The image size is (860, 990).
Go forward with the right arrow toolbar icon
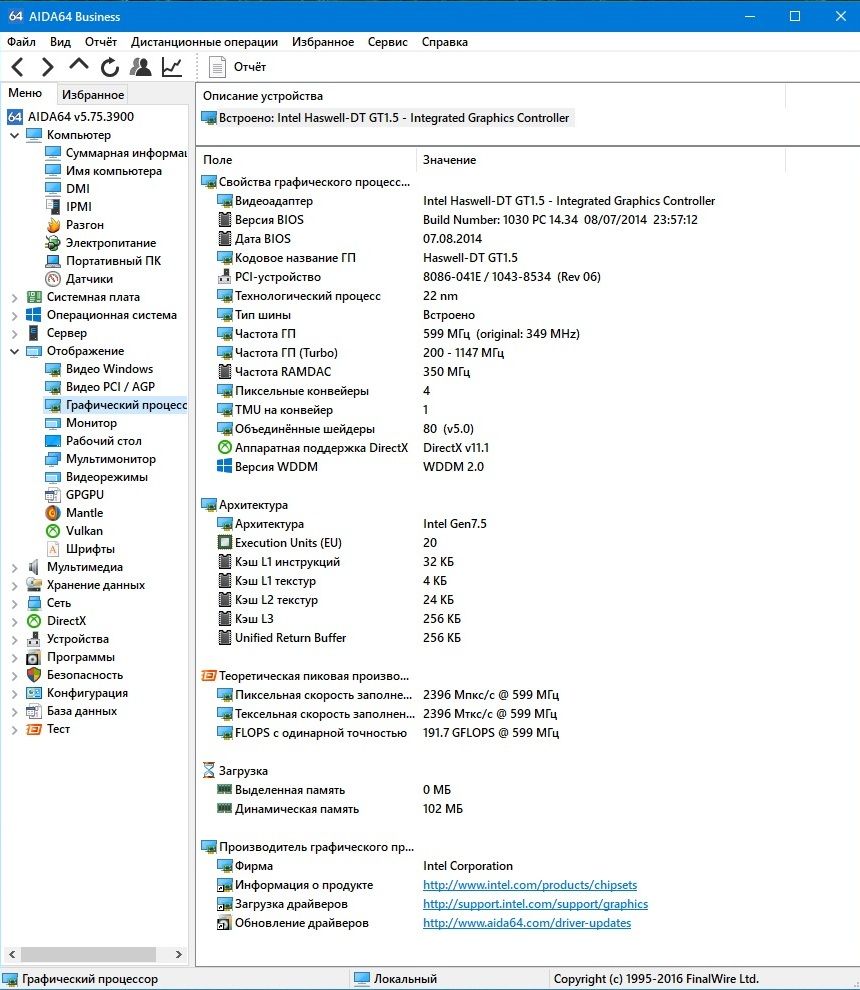[x=47, y=66]
